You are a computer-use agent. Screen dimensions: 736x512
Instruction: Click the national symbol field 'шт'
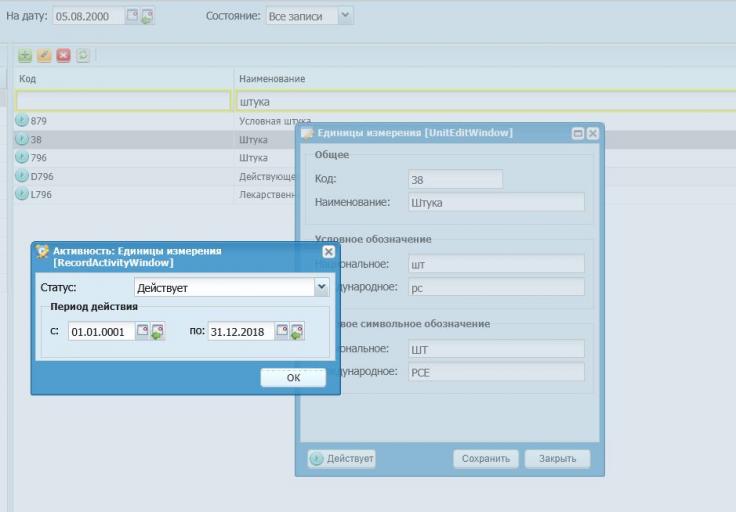click(x=497, y=264)
